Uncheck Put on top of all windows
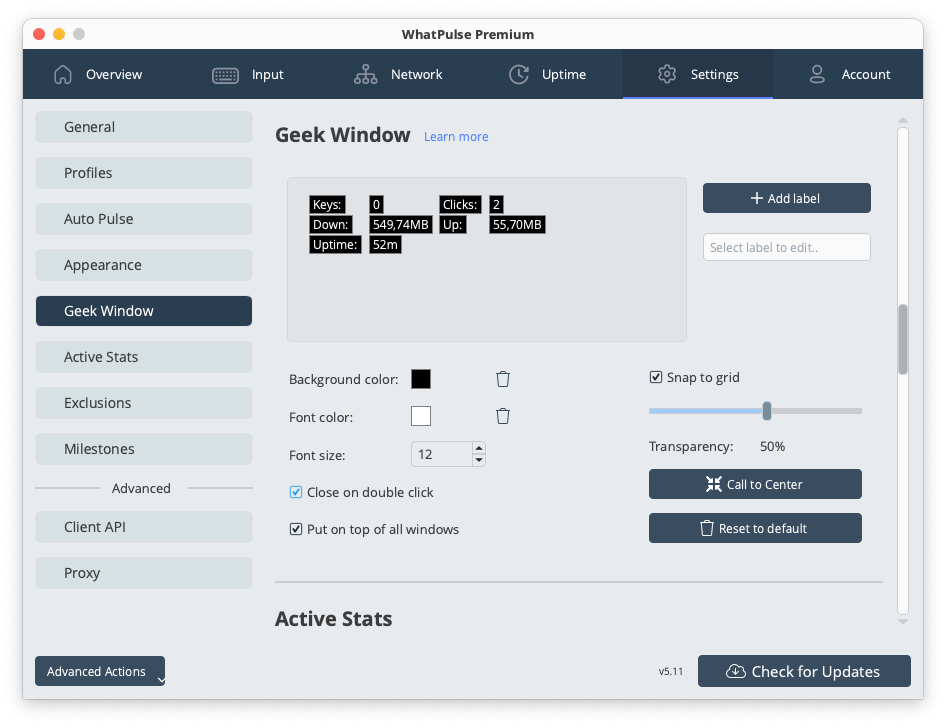 coord(296,529)
